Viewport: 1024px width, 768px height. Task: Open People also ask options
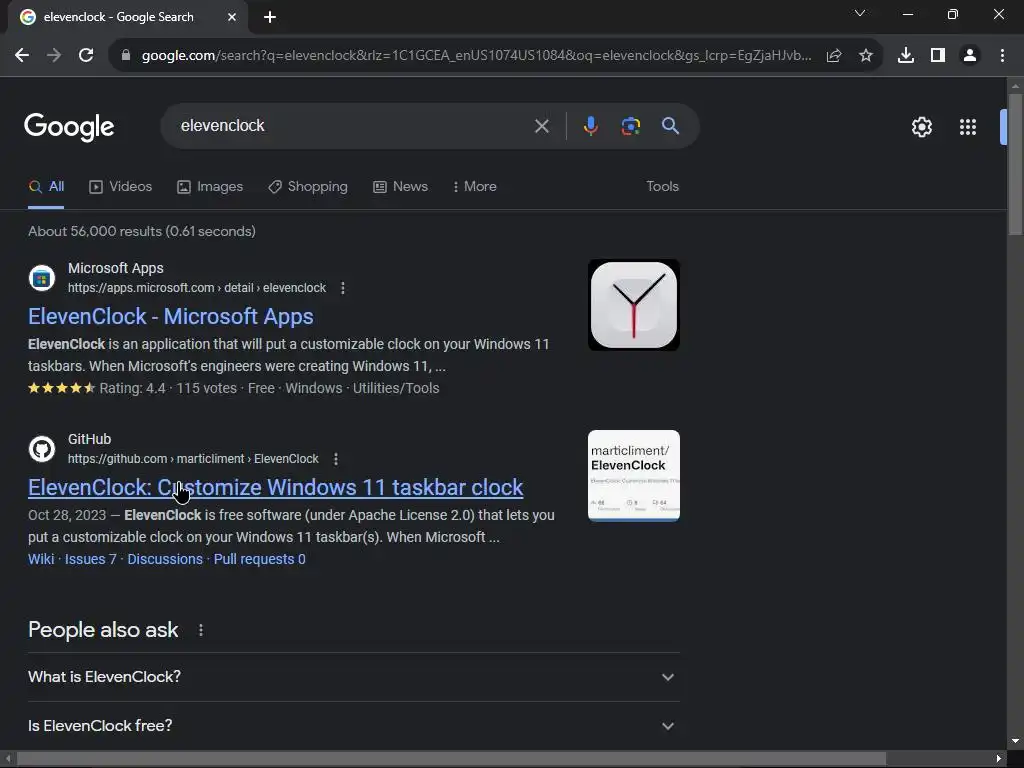pyautogui.click(x=200, y=630)
